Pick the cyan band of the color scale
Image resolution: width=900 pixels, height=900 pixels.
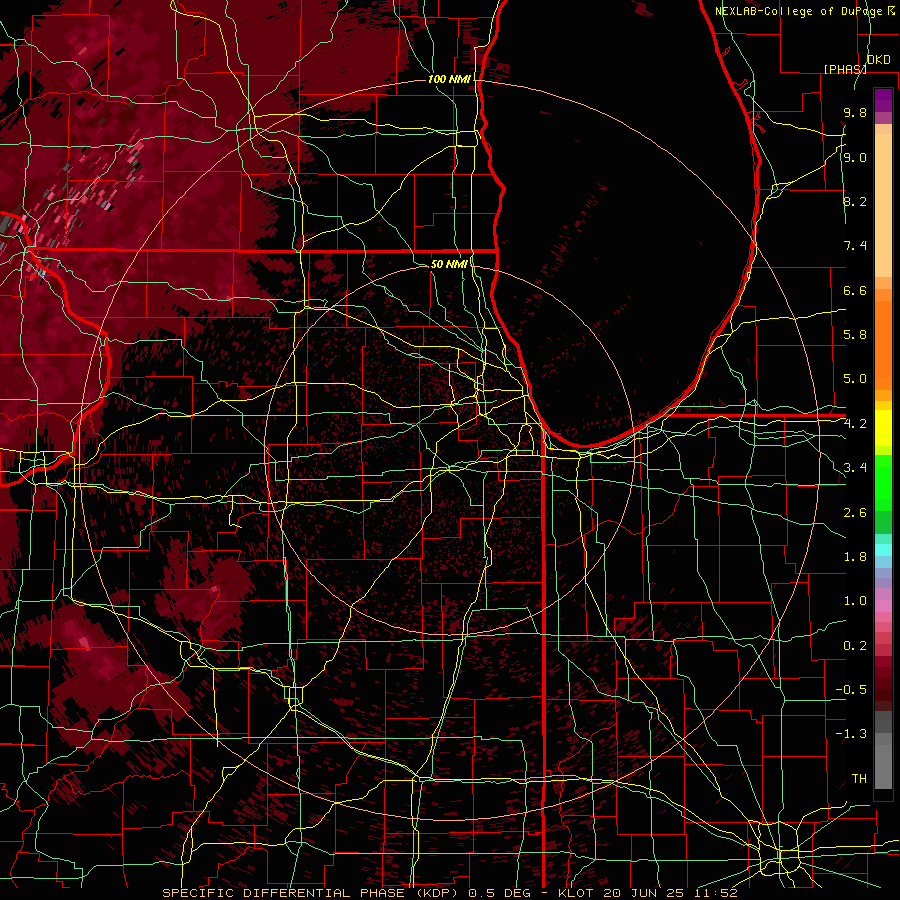click(x=883, y=550)
